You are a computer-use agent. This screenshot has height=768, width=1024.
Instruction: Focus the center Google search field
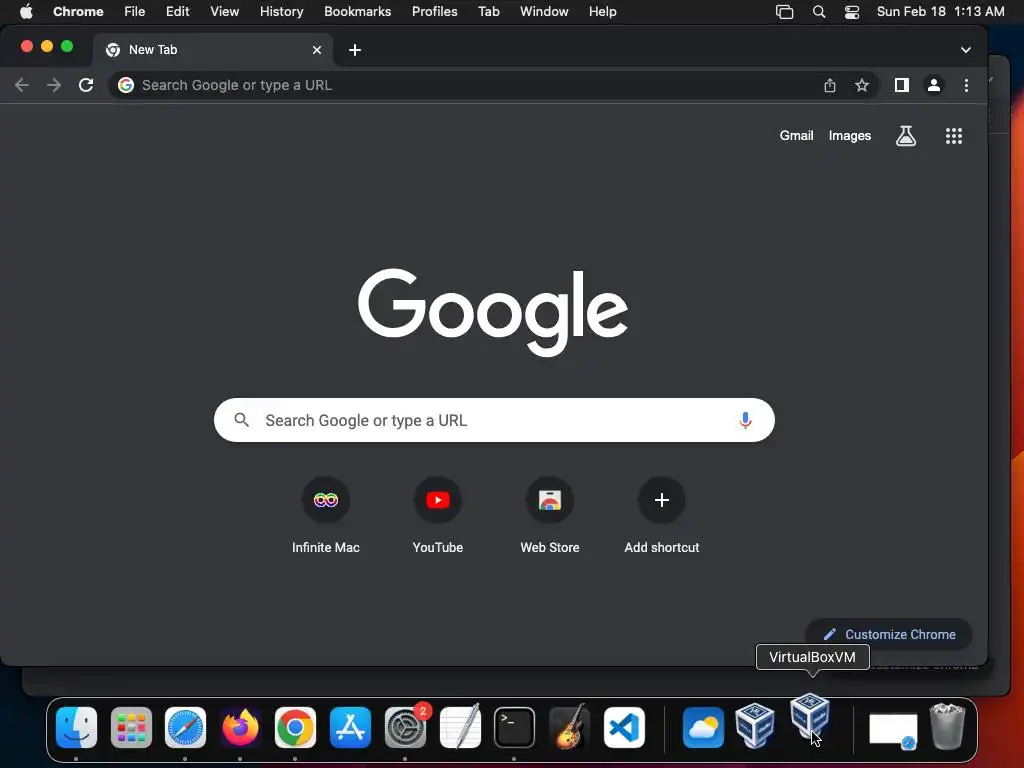(x=494, y=420)
